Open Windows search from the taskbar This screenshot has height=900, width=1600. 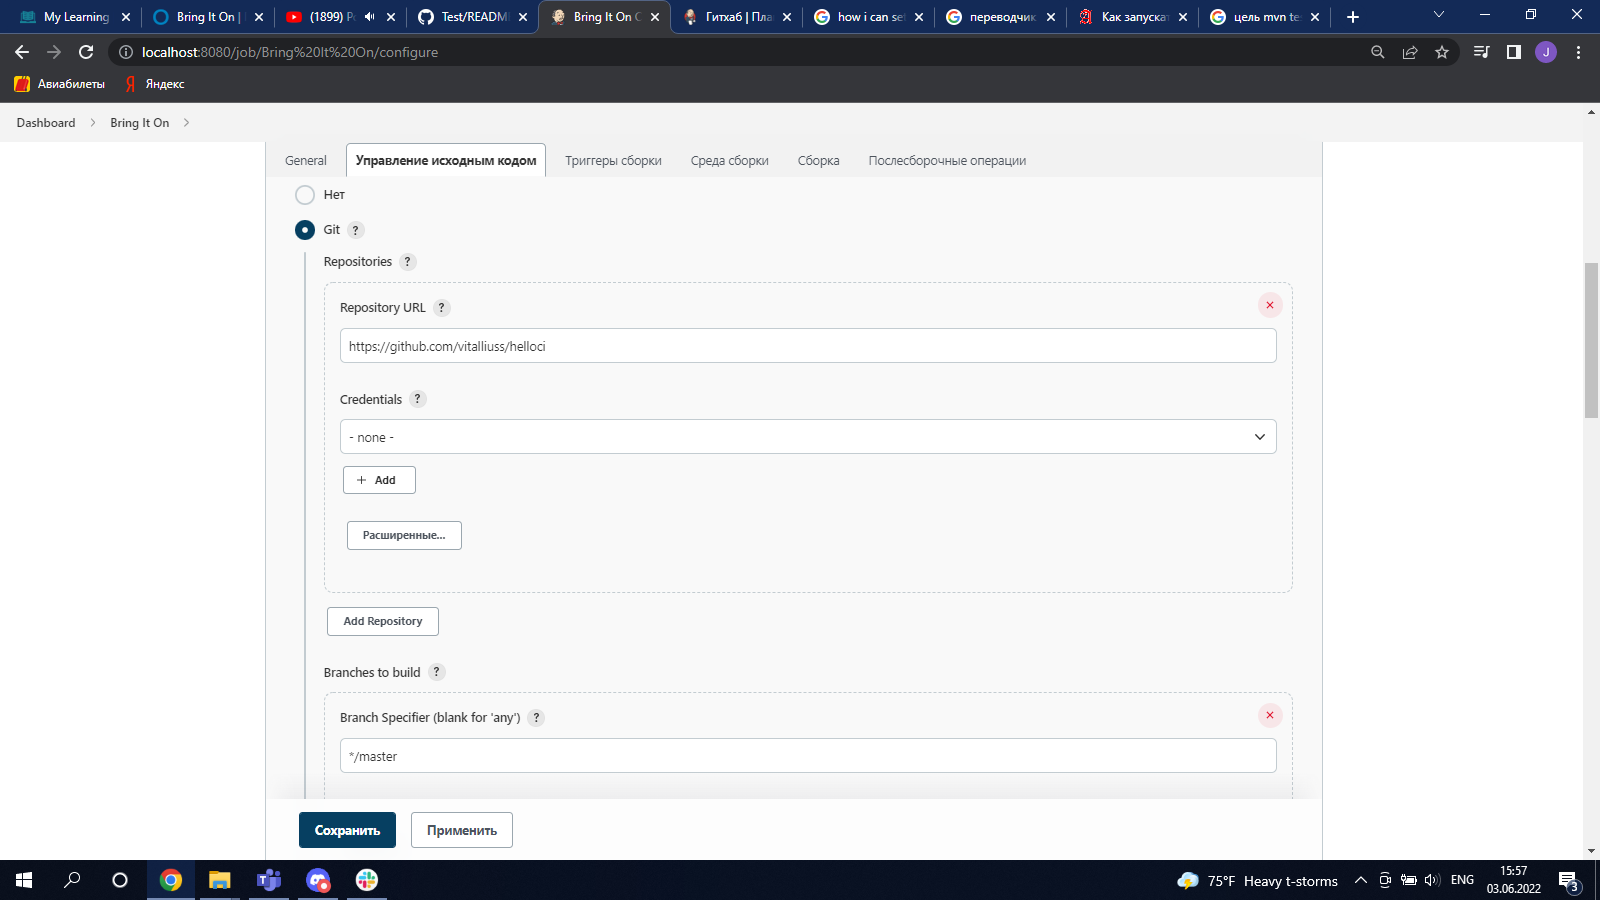(x=72, y=880)
